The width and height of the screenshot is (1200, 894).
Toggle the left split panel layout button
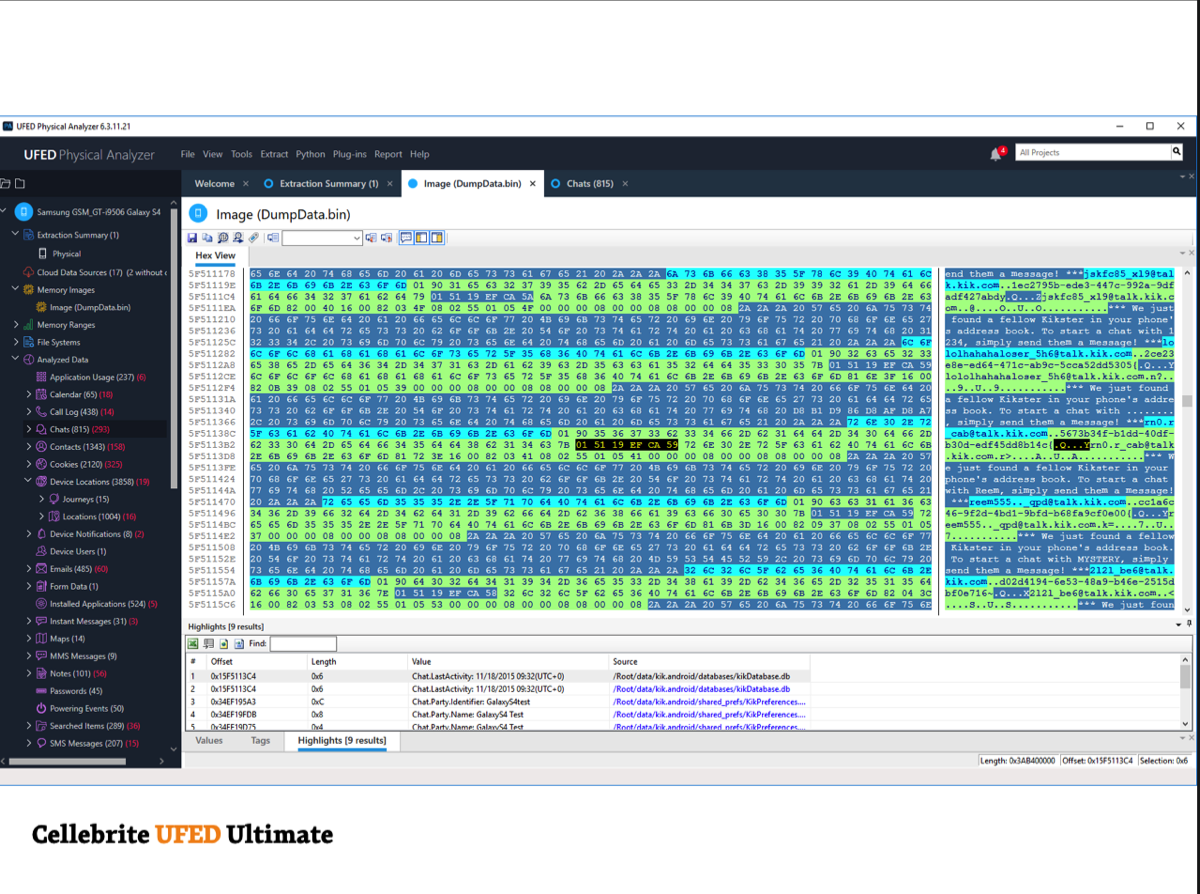click(422, 238)
